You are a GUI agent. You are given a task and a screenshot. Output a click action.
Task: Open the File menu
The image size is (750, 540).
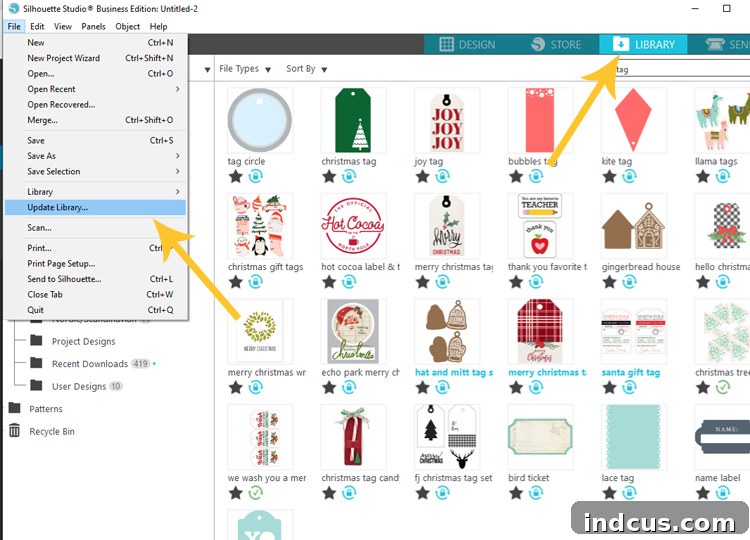[14, 26]
